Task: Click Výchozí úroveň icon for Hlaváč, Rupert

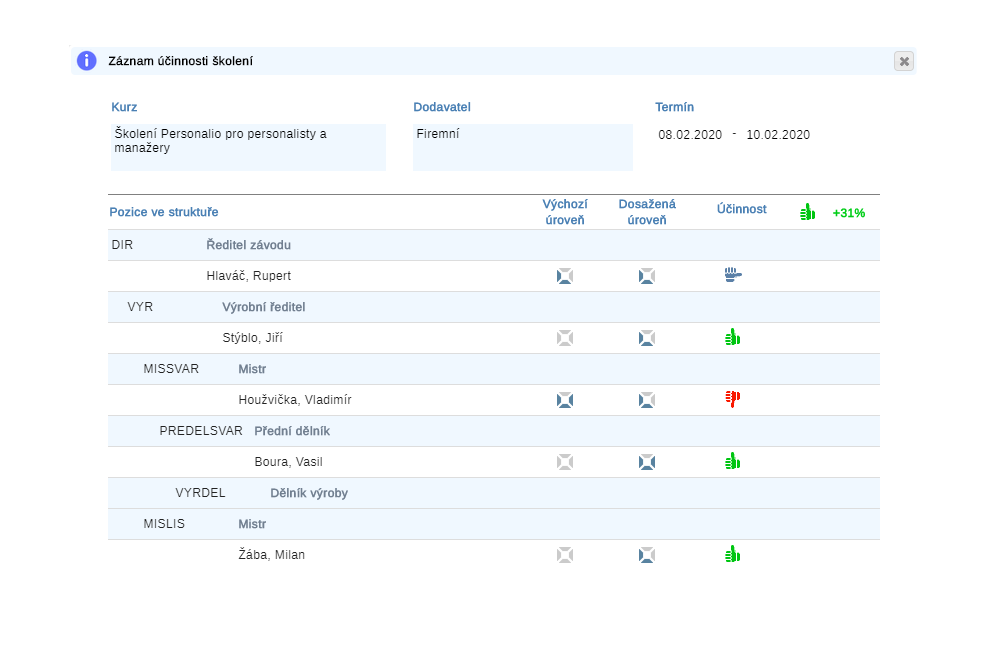Action: (565, 276)
